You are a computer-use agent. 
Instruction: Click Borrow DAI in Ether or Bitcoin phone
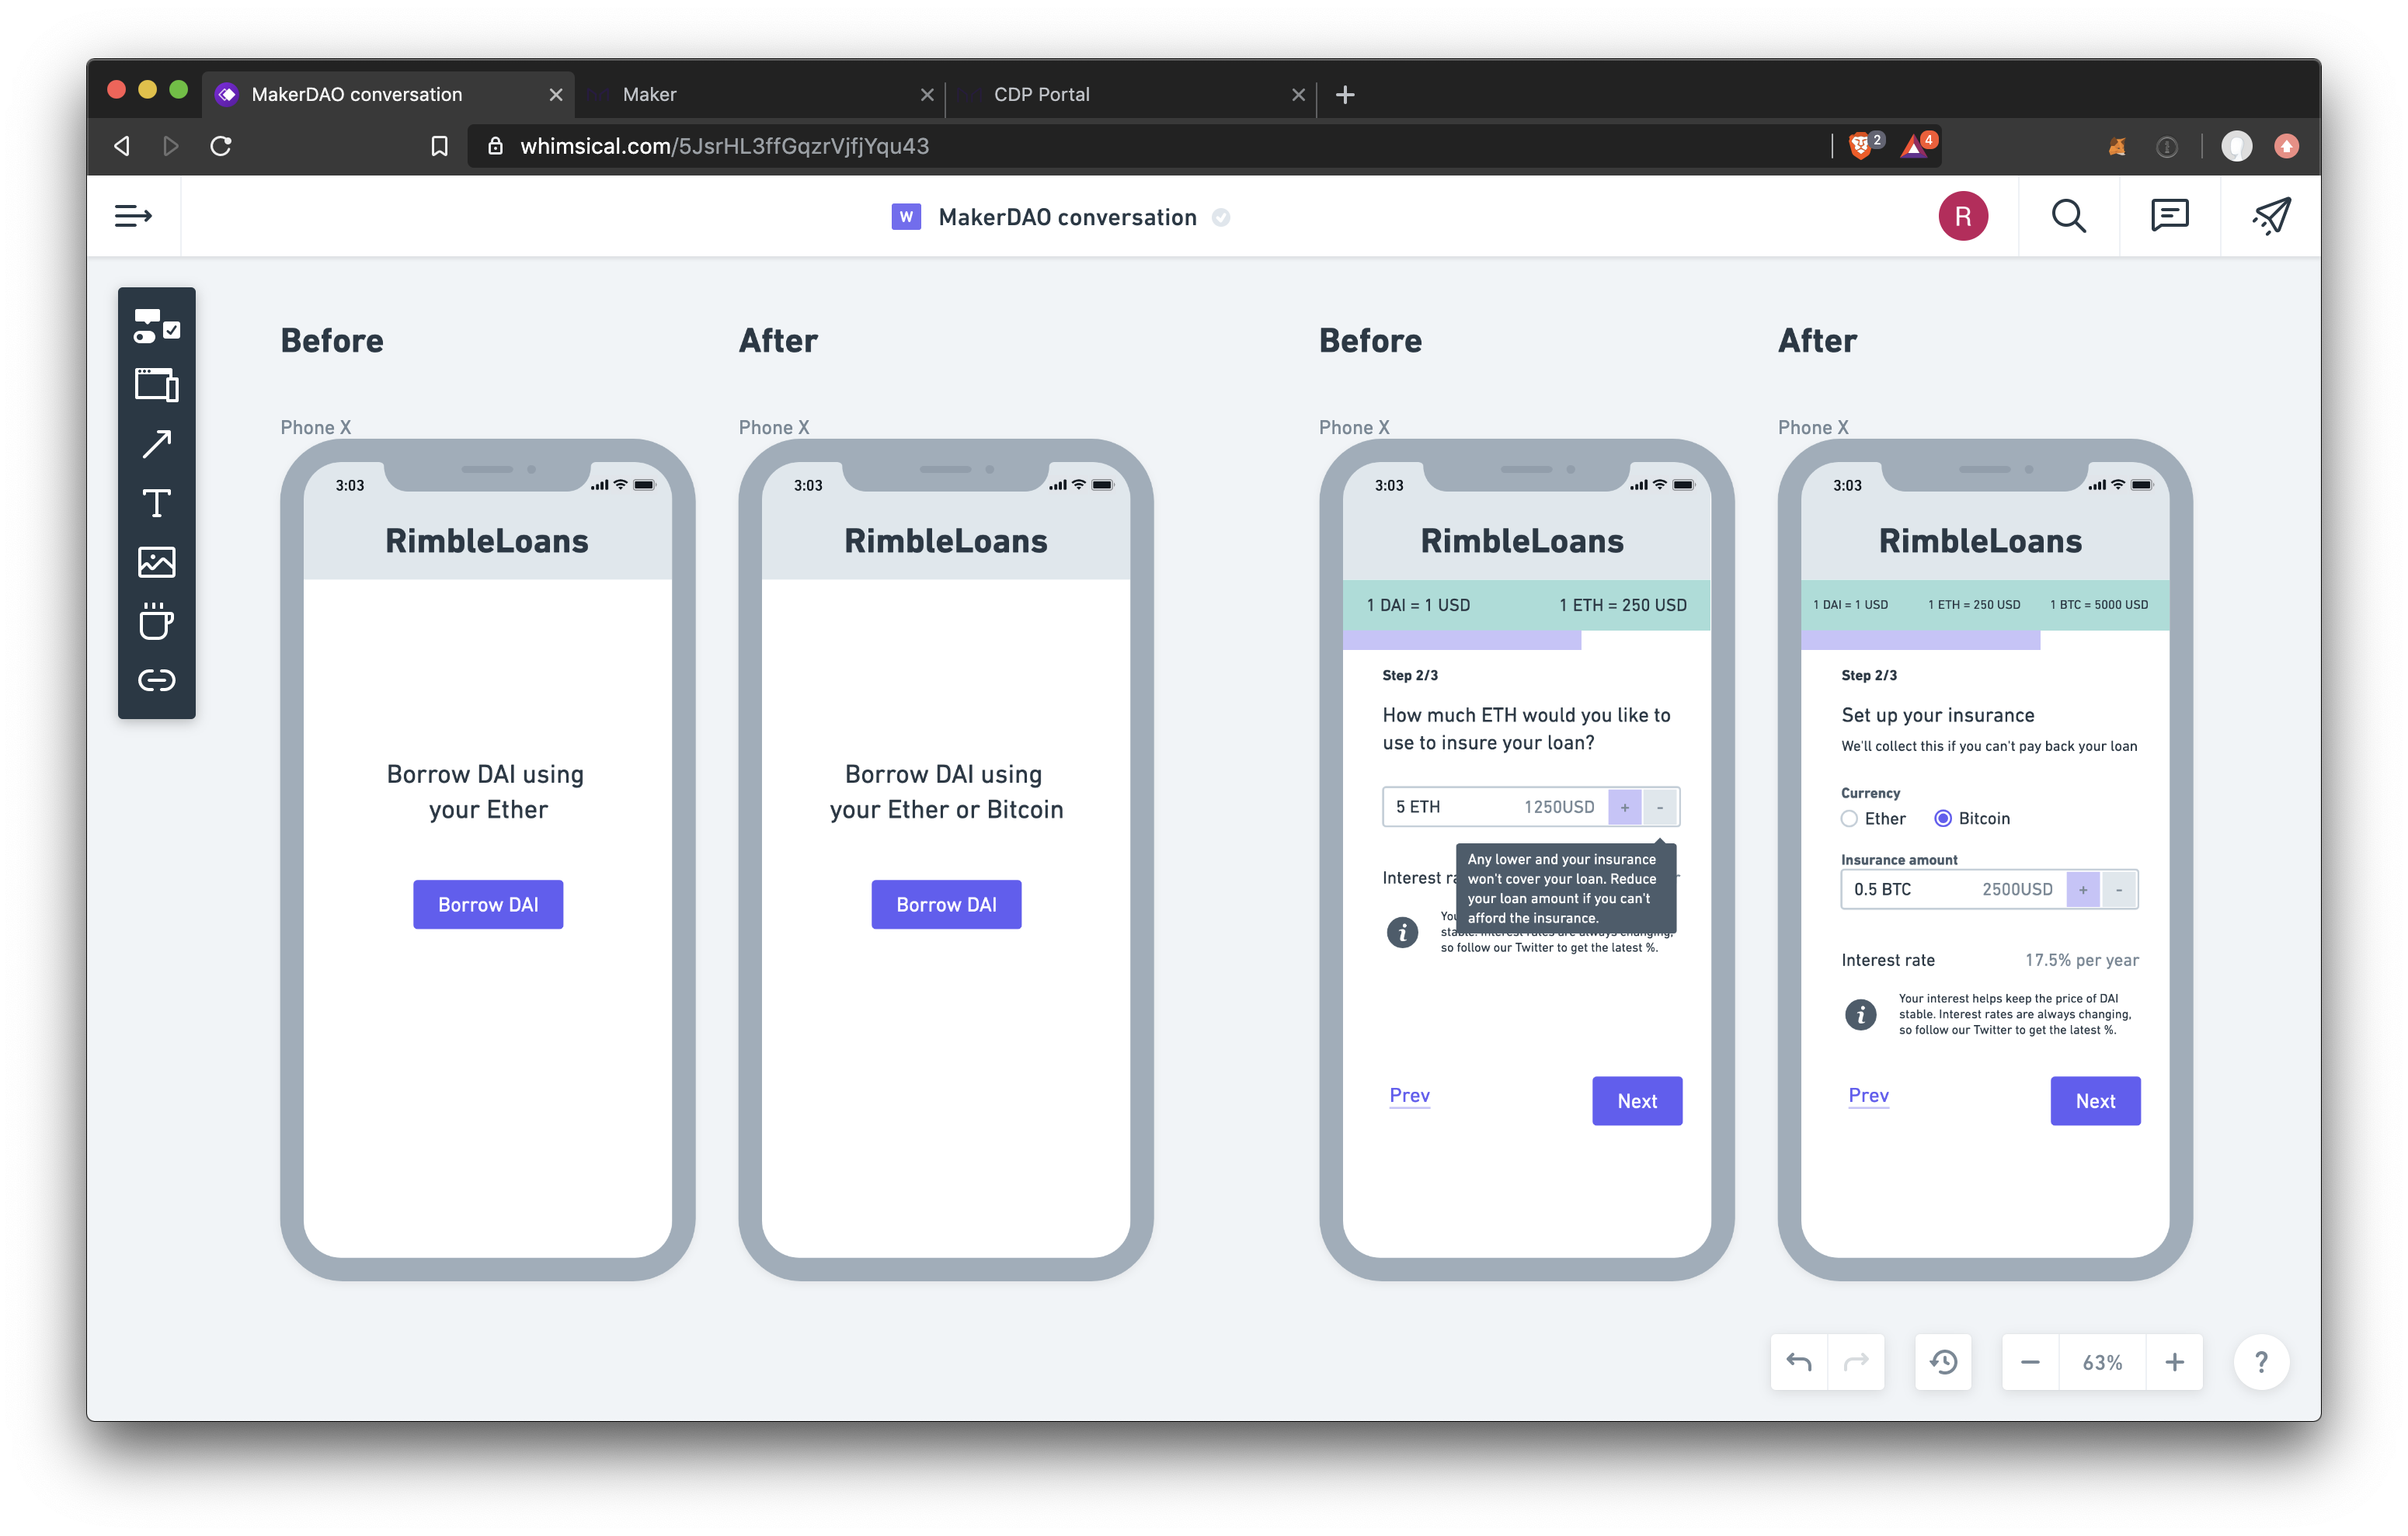946,904
